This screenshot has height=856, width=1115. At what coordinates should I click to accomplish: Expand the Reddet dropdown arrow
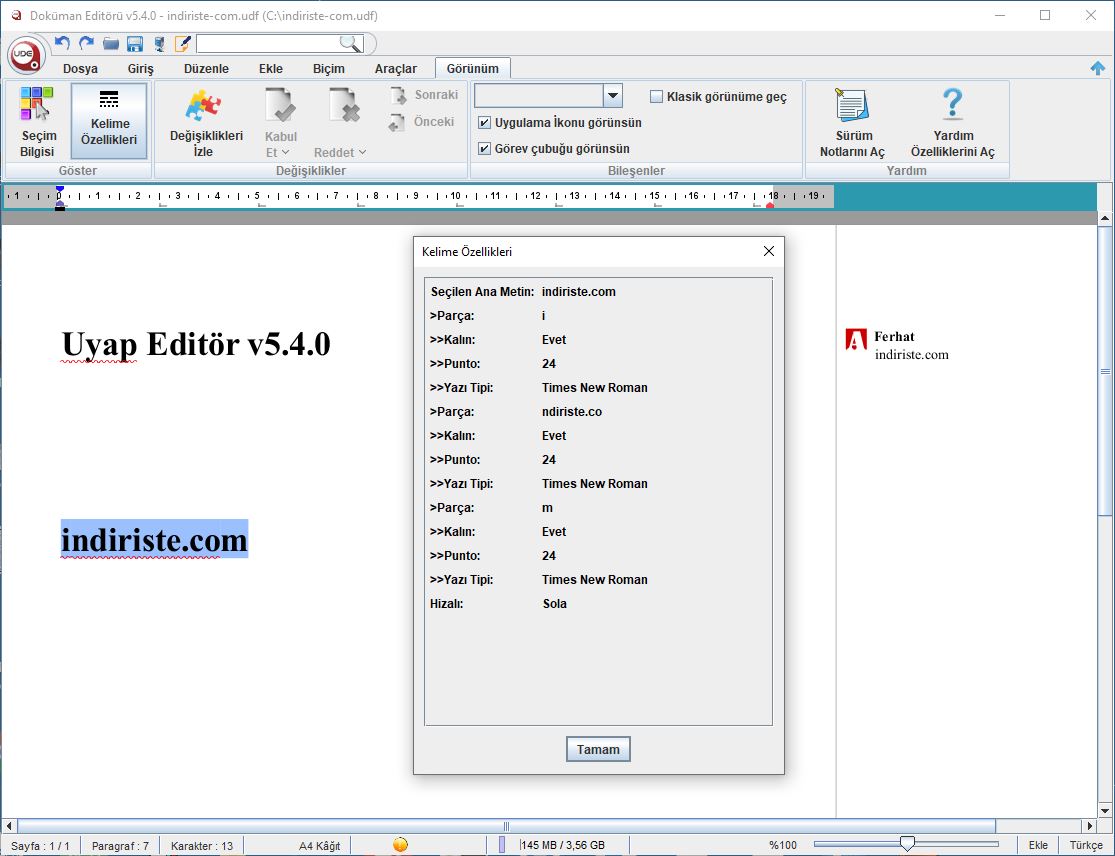(362, 152)
